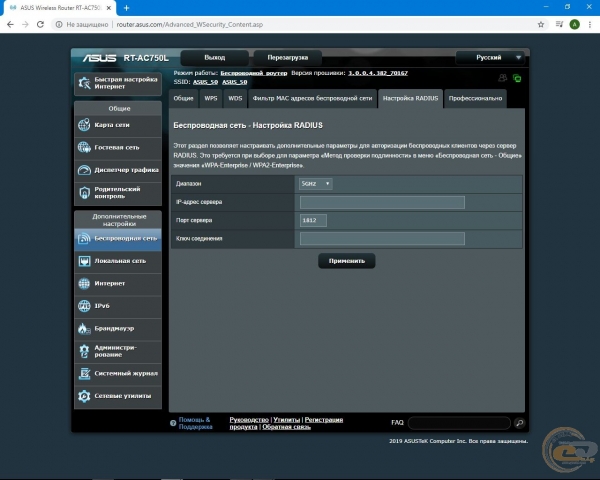This screenshot has height=480, width=600.
Task: Click the Выход logout button
Action: click(x=214, y=57)
